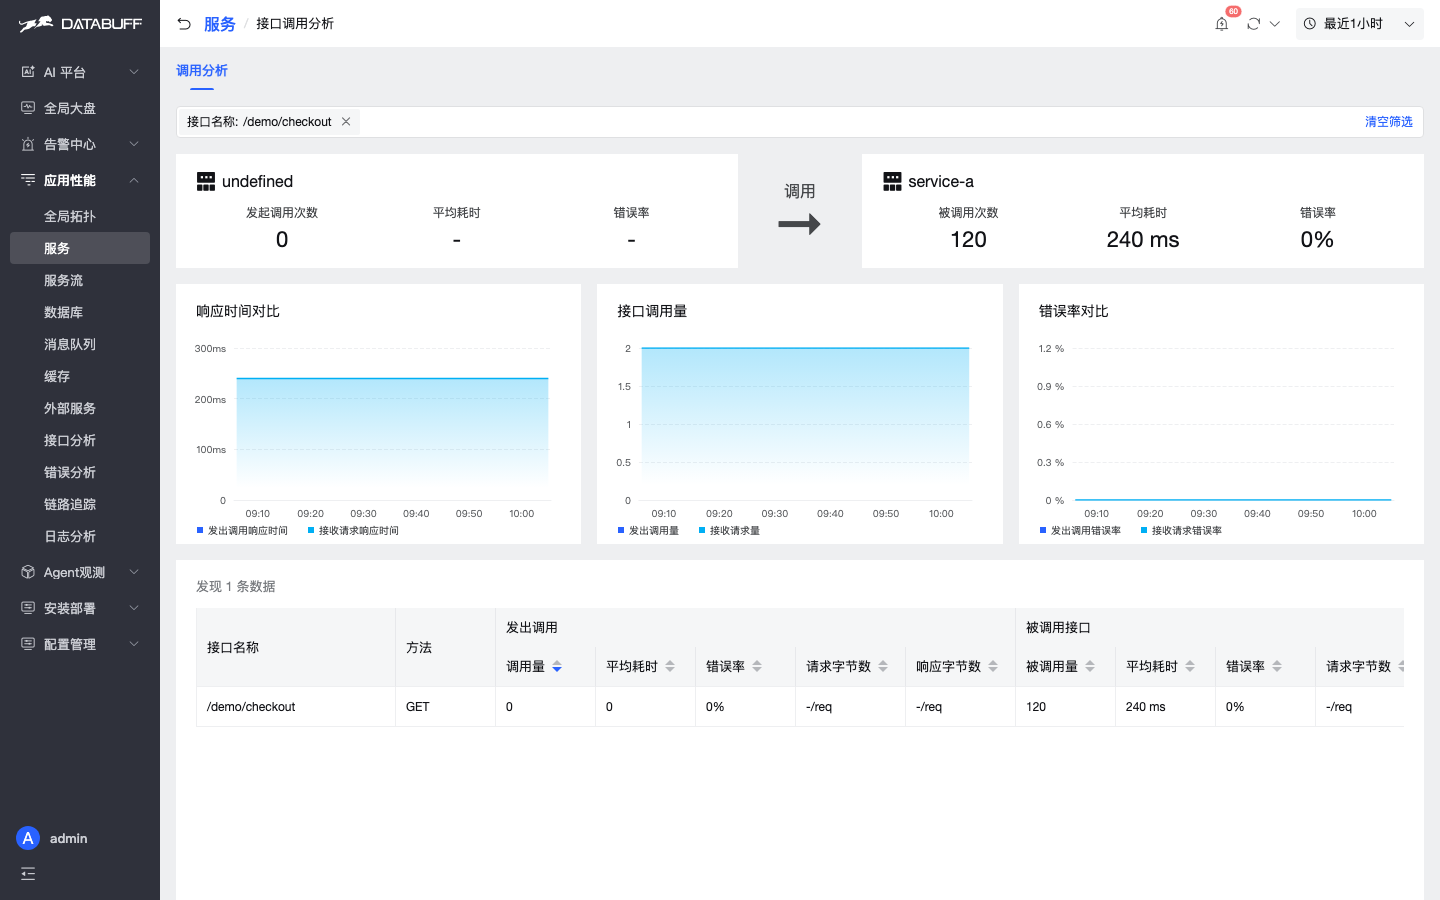
Task: Toggle 发出调用错误率 legend
Action: (1080, 531)
